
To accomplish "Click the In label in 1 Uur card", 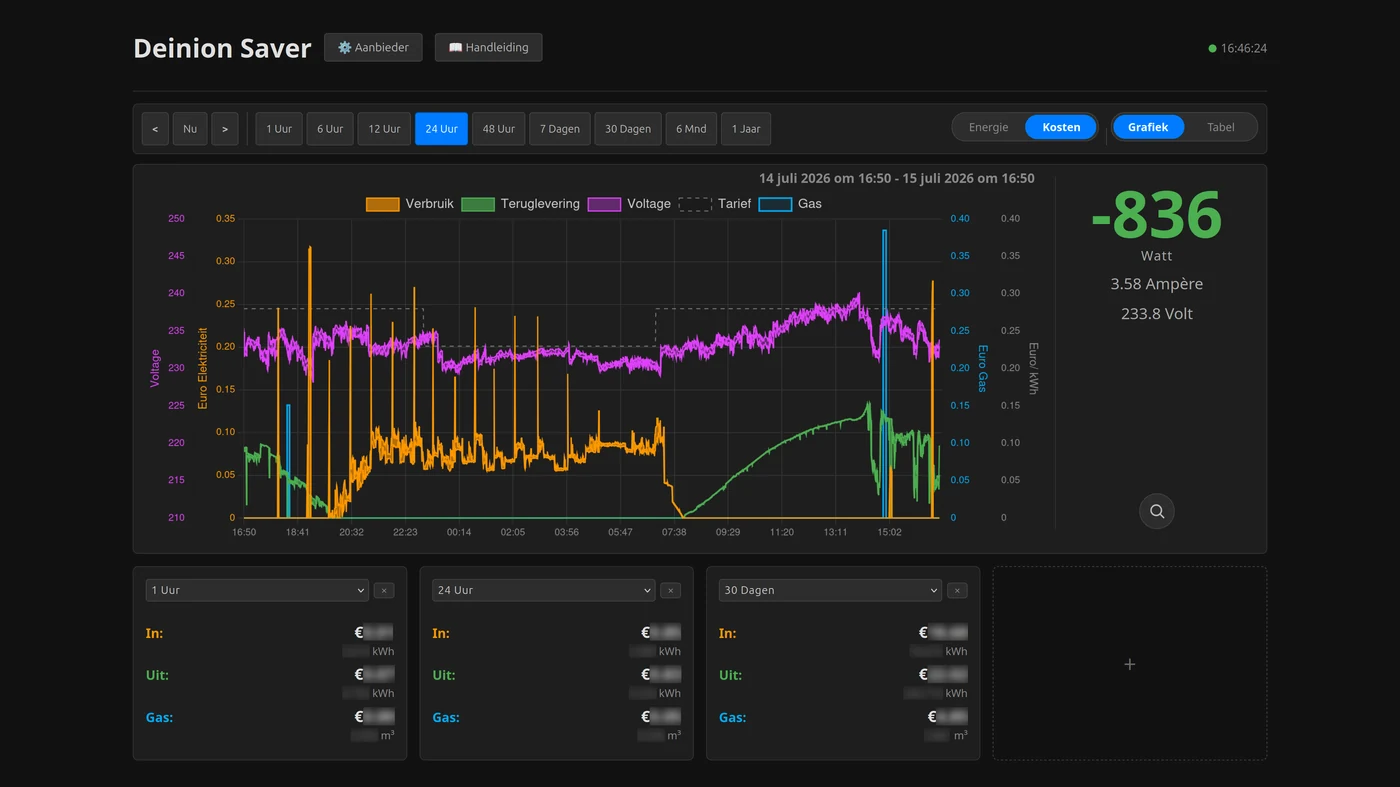I will pyautogui.click(x=154, y=633).
